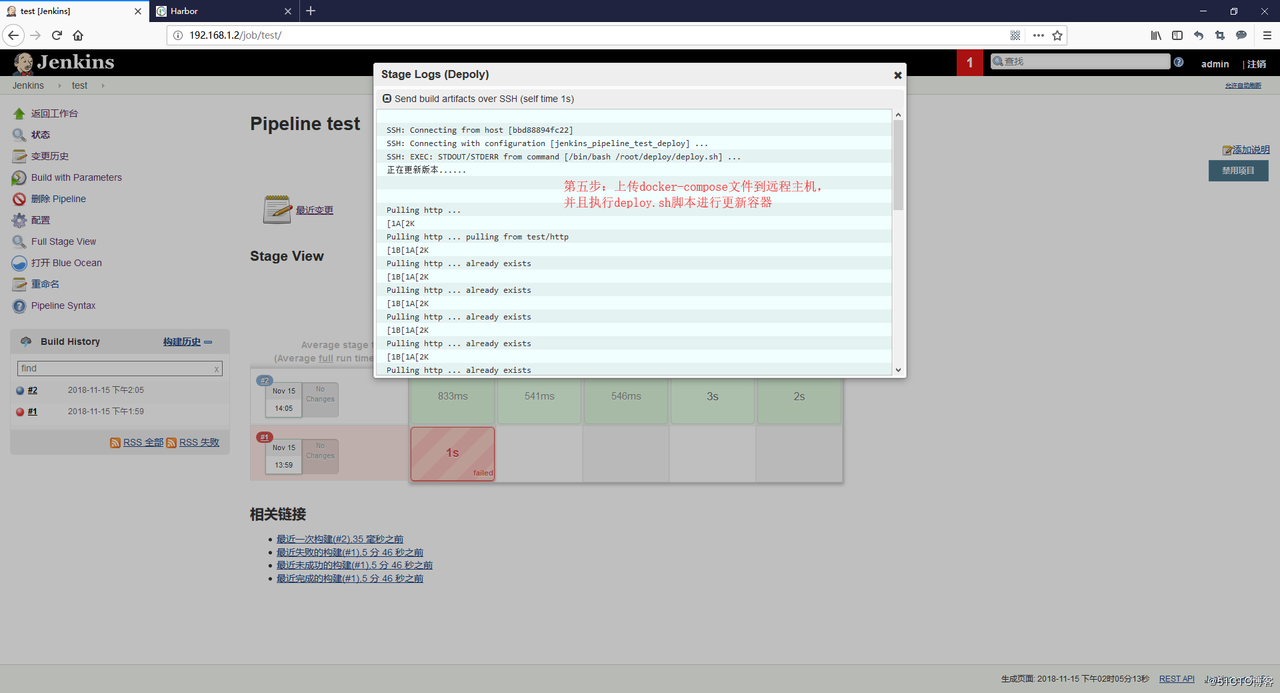
Task: Open build #2 in Build History
Action: (x=33, y=391)
